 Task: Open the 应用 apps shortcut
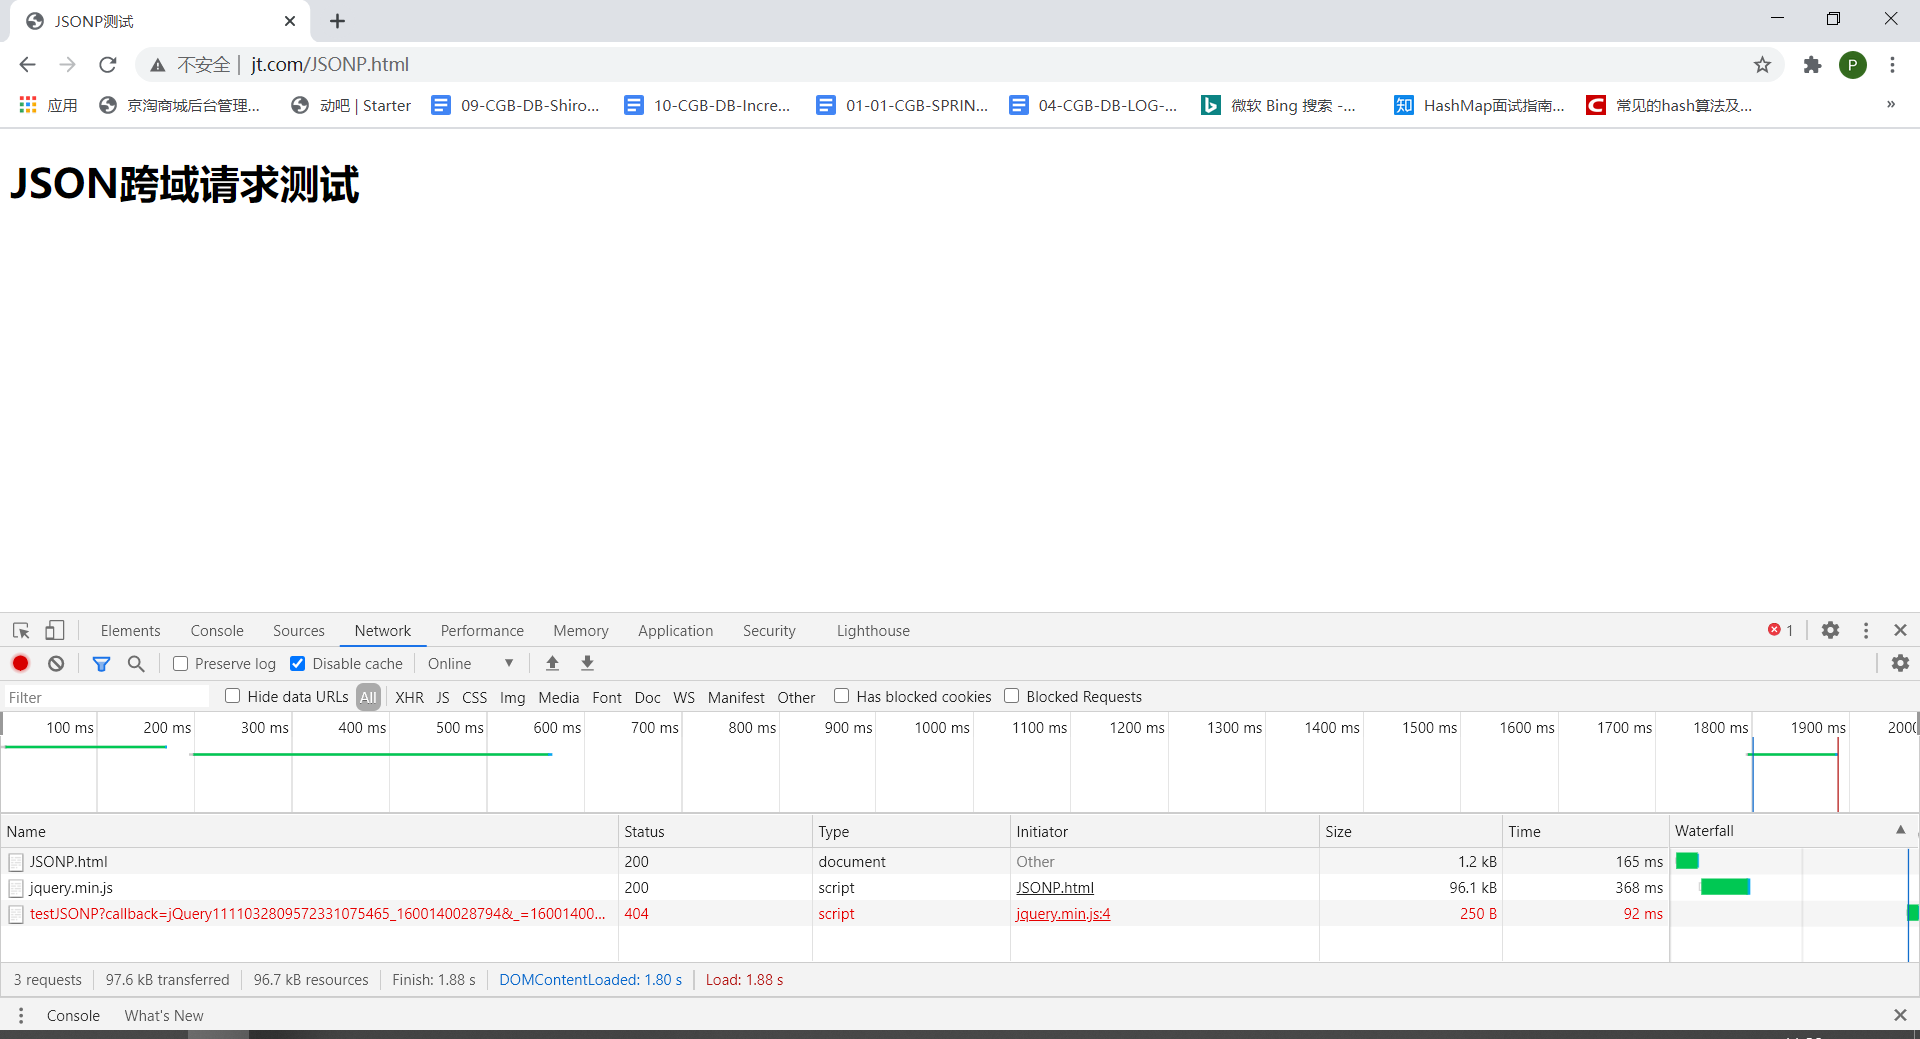point(48,105)
